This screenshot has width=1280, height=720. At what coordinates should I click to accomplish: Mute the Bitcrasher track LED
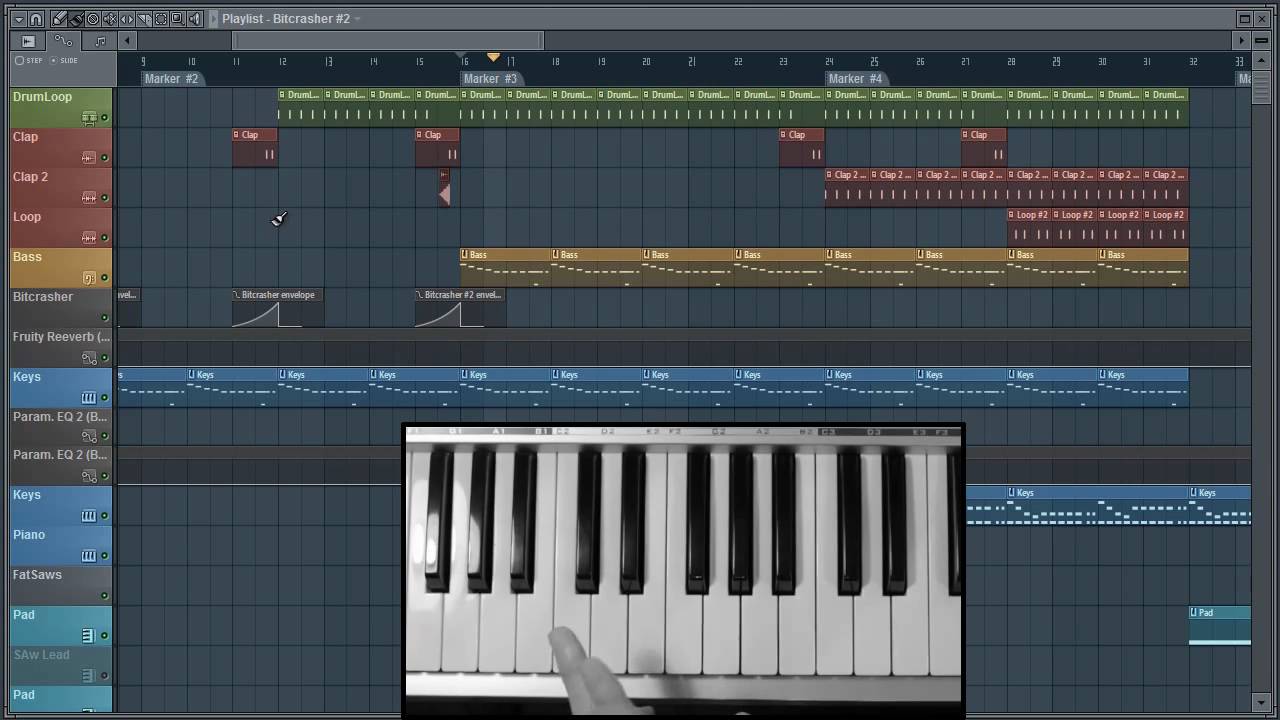[x=104, y=318]
